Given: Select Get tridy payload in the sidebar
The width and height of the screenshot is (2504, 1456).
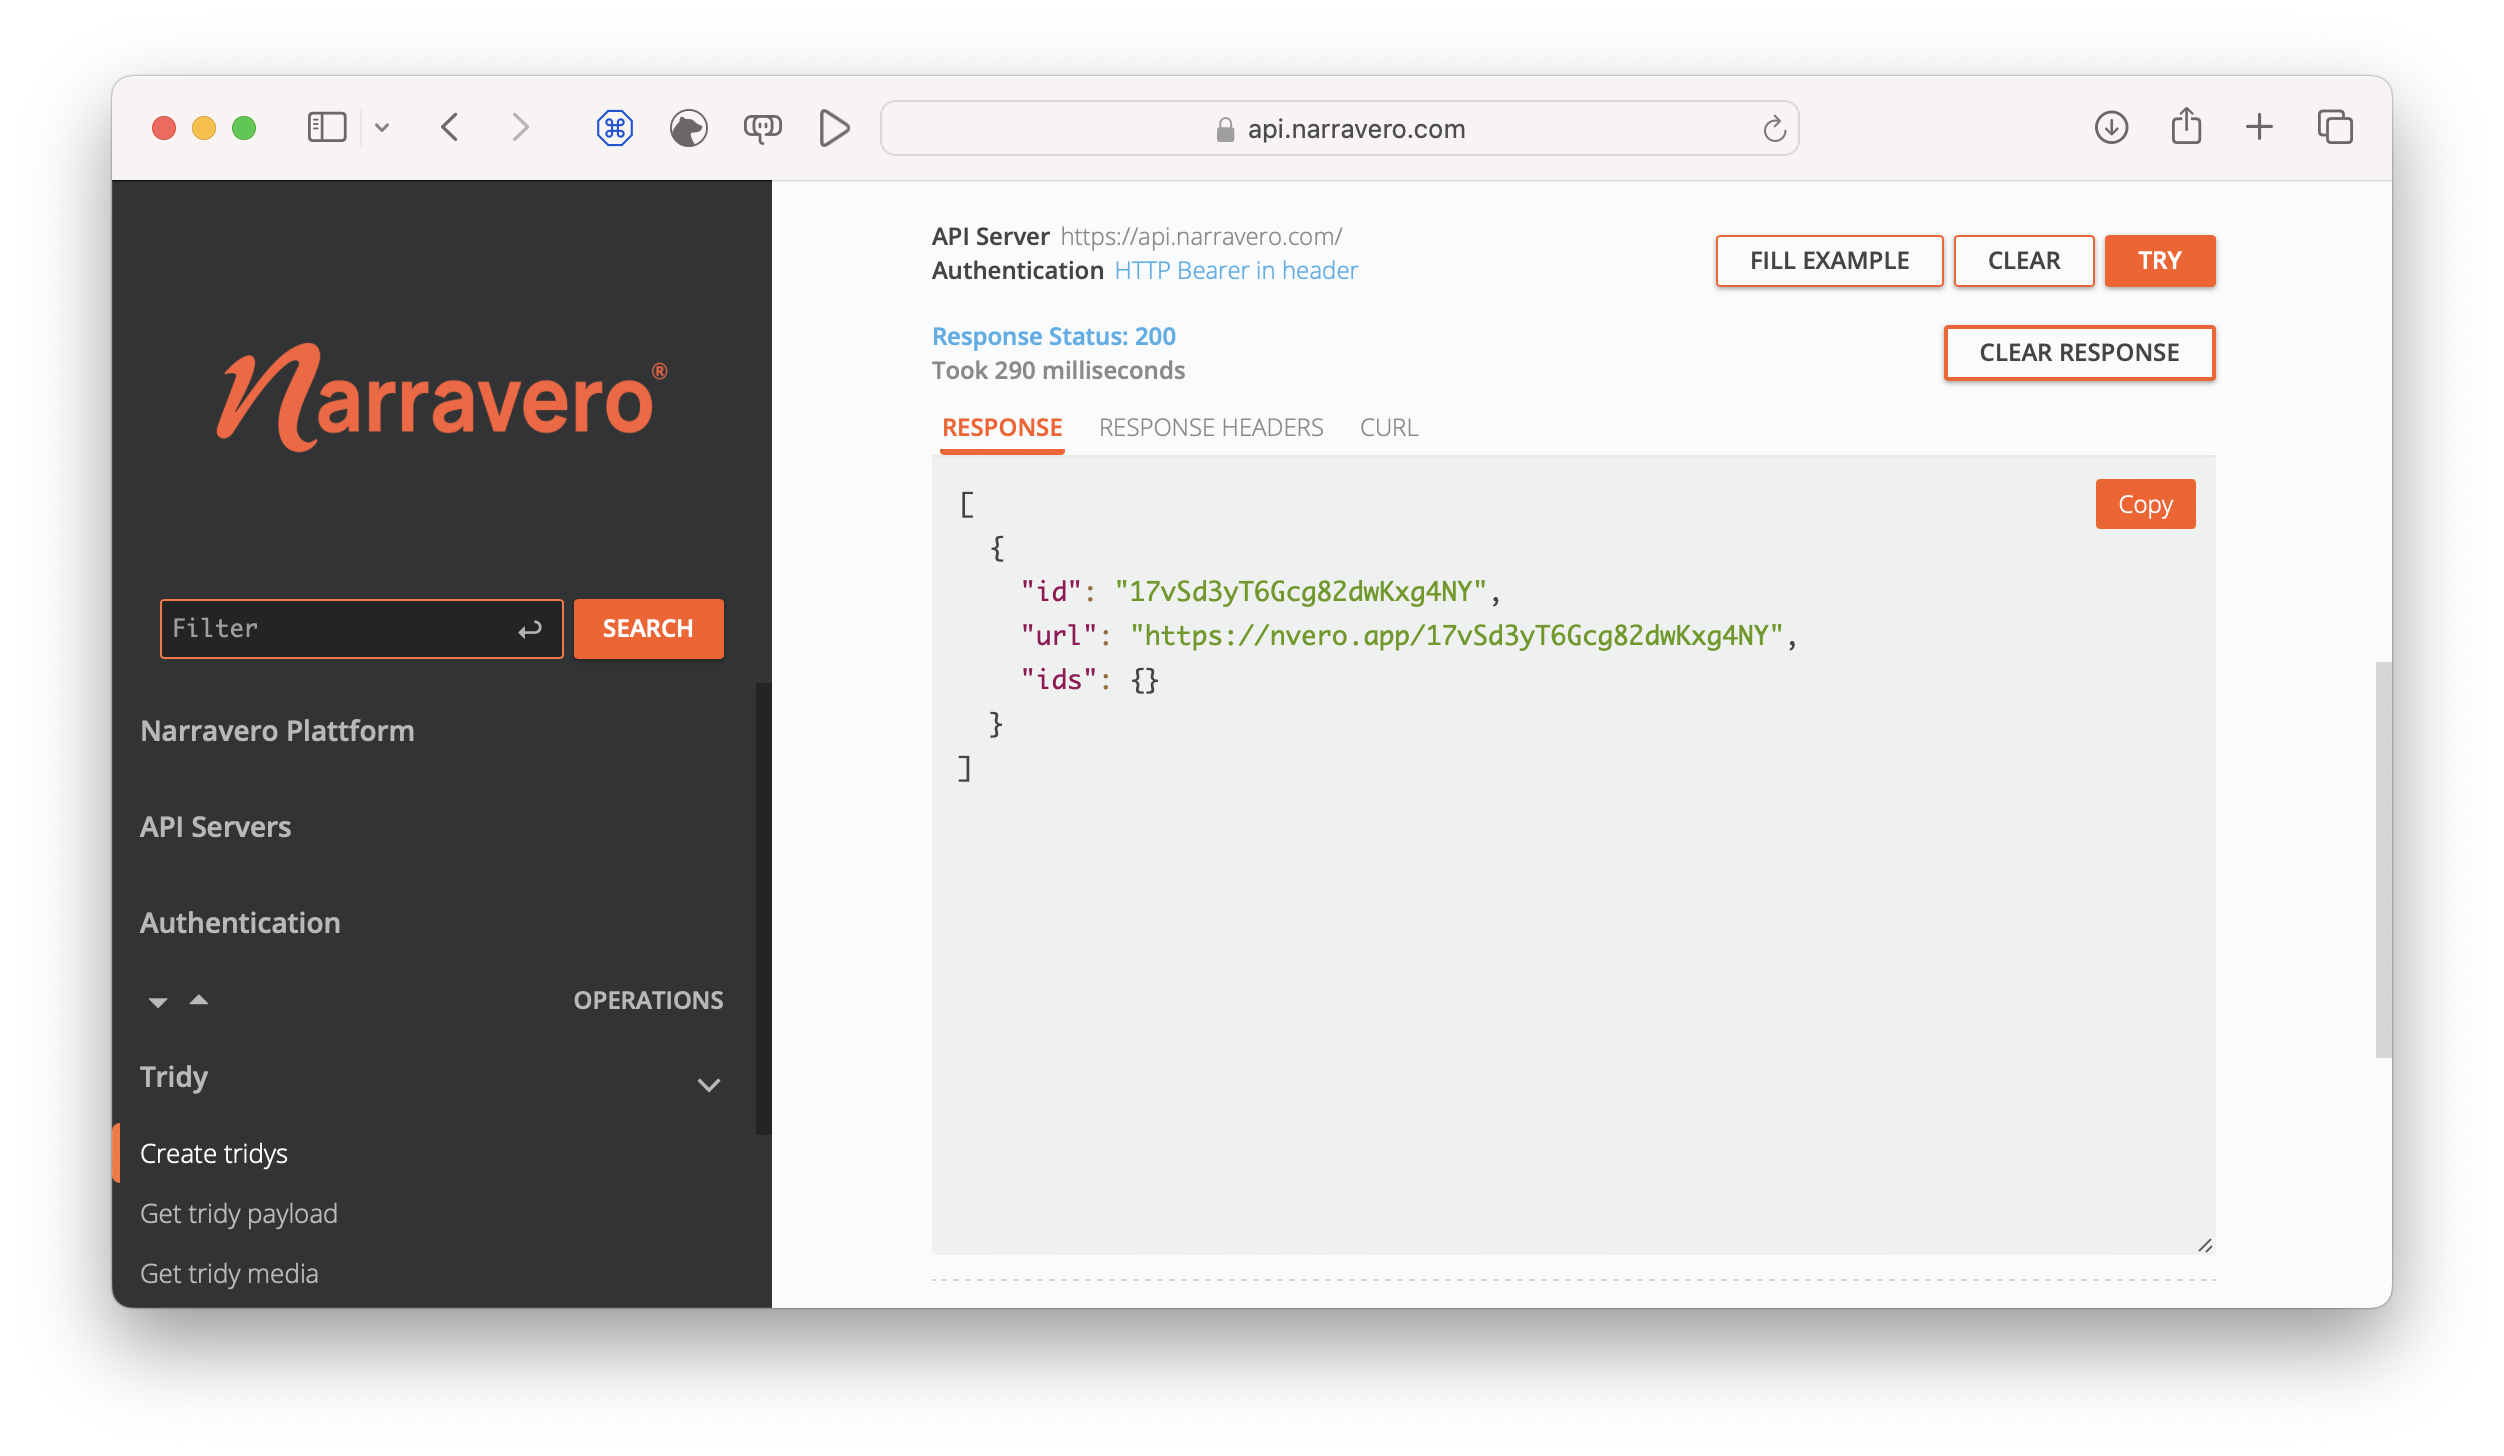Looking at the screenshot, I should [239, 1213].
